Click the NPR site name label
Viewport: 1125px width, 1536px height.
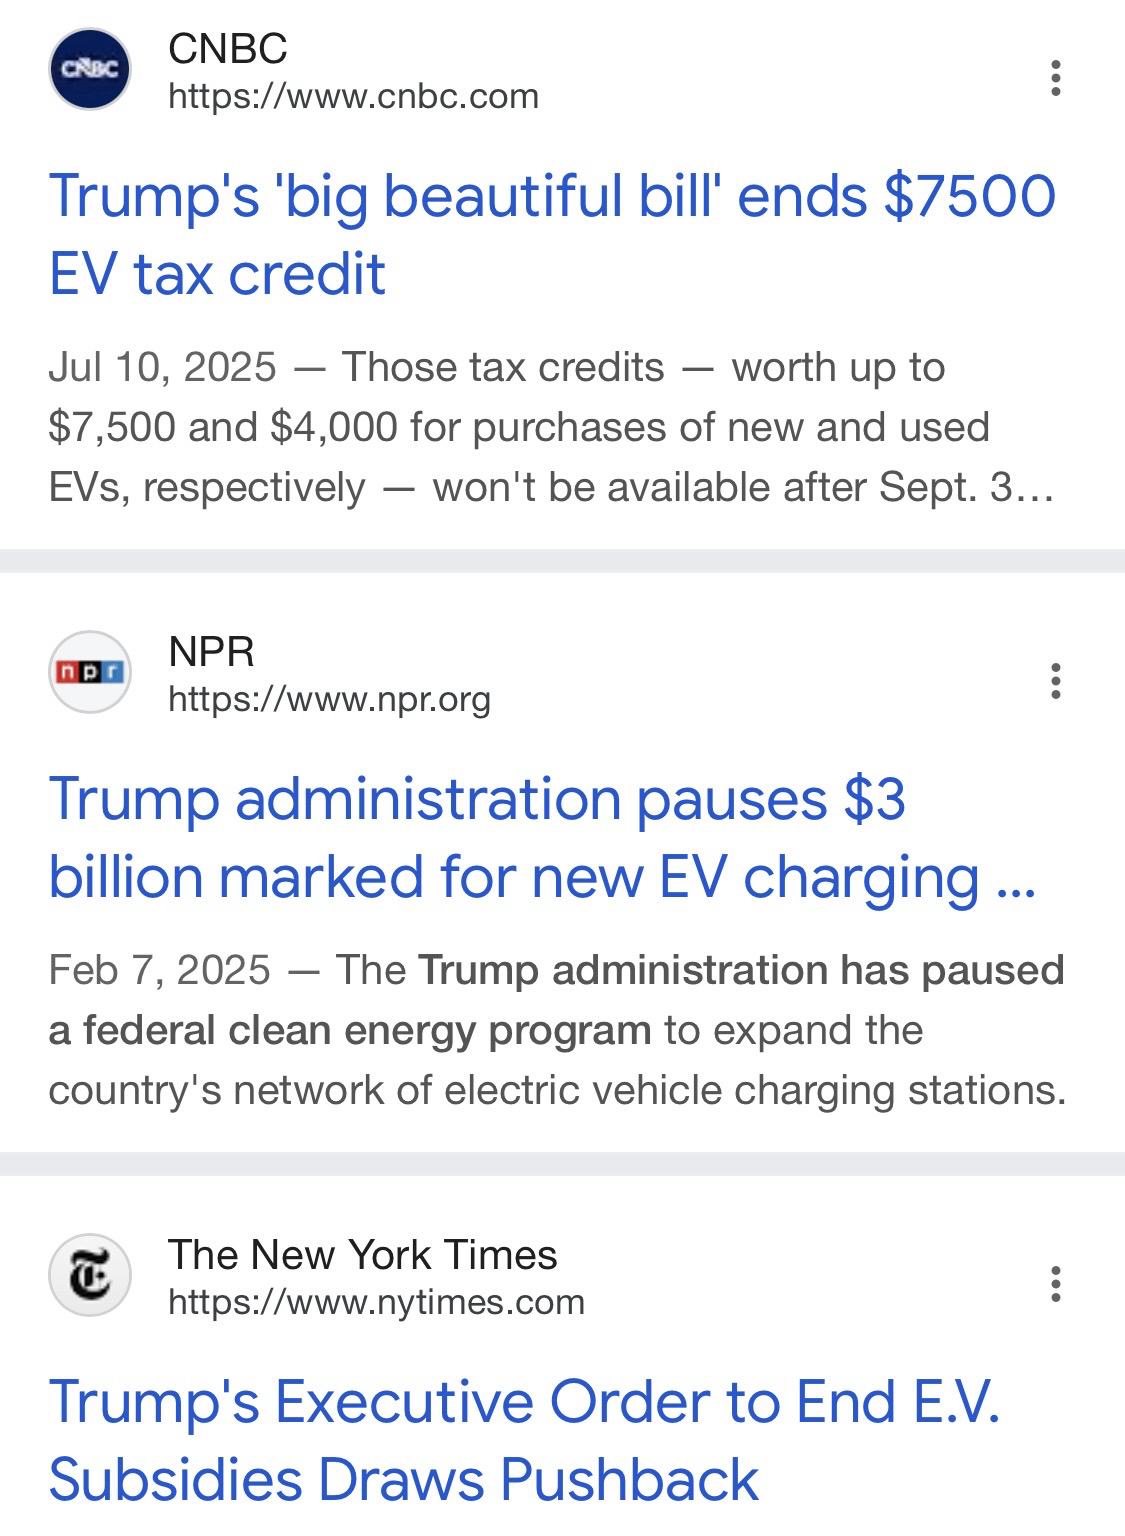211,652
